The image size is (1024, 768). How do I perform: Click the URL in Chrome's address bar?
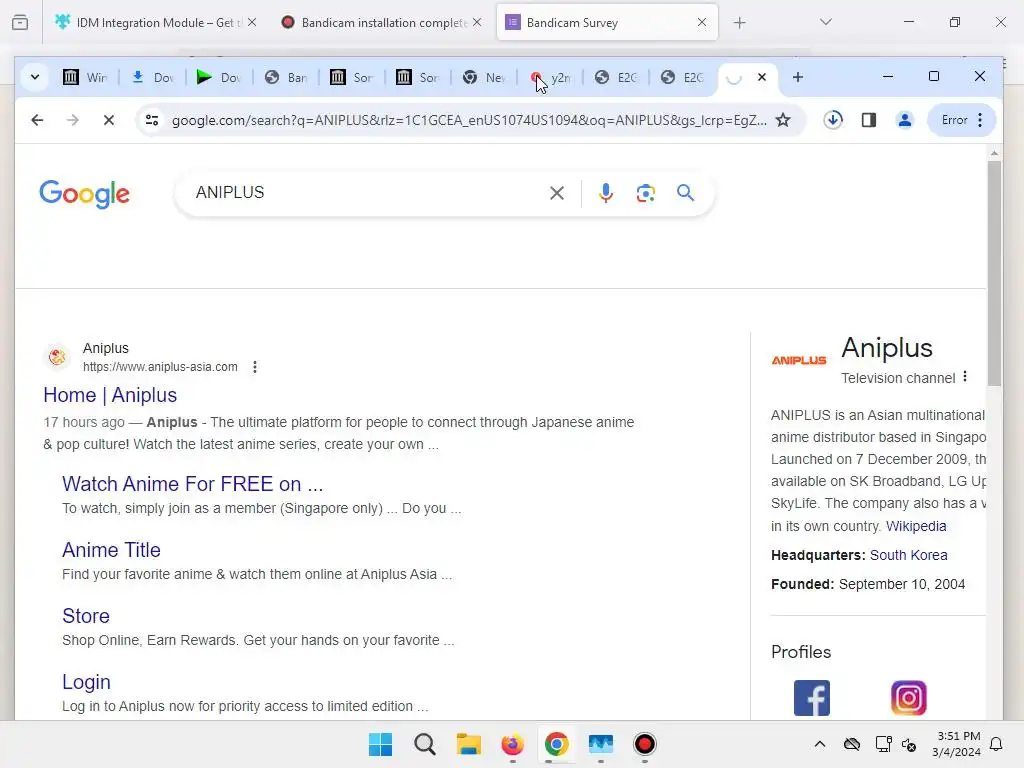coord(469,120)
